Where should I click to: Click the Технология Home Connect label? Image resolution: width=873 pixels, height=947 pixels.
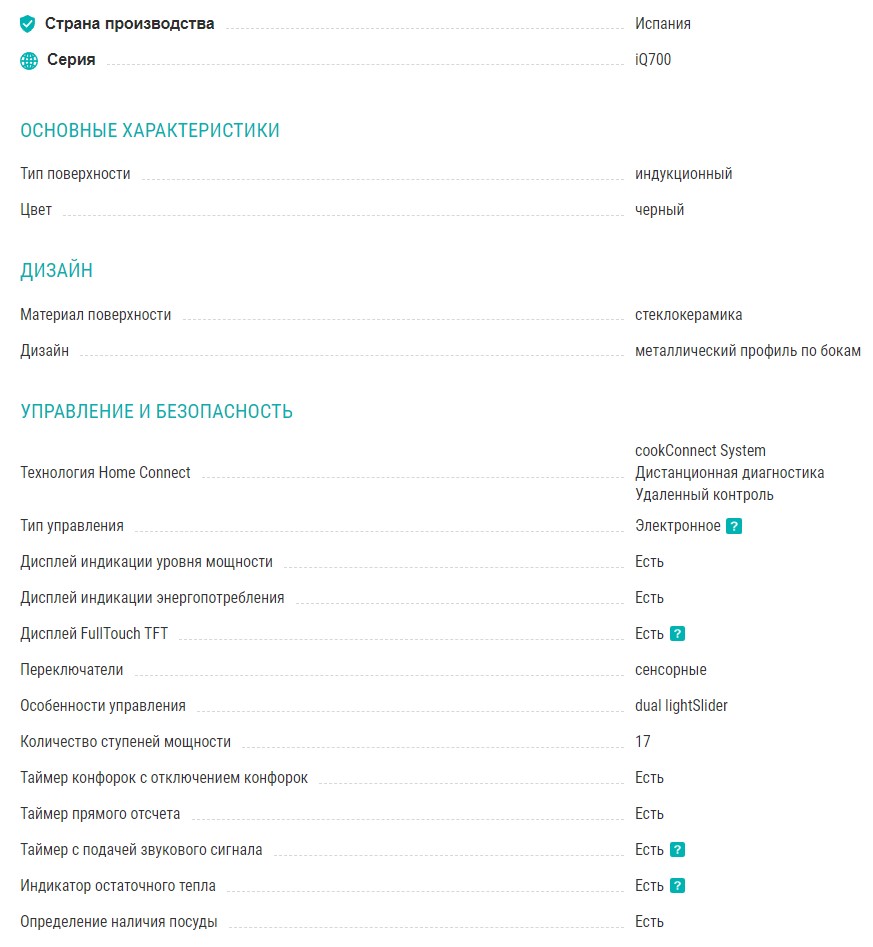pyautogui.click(x=105, y=473)
